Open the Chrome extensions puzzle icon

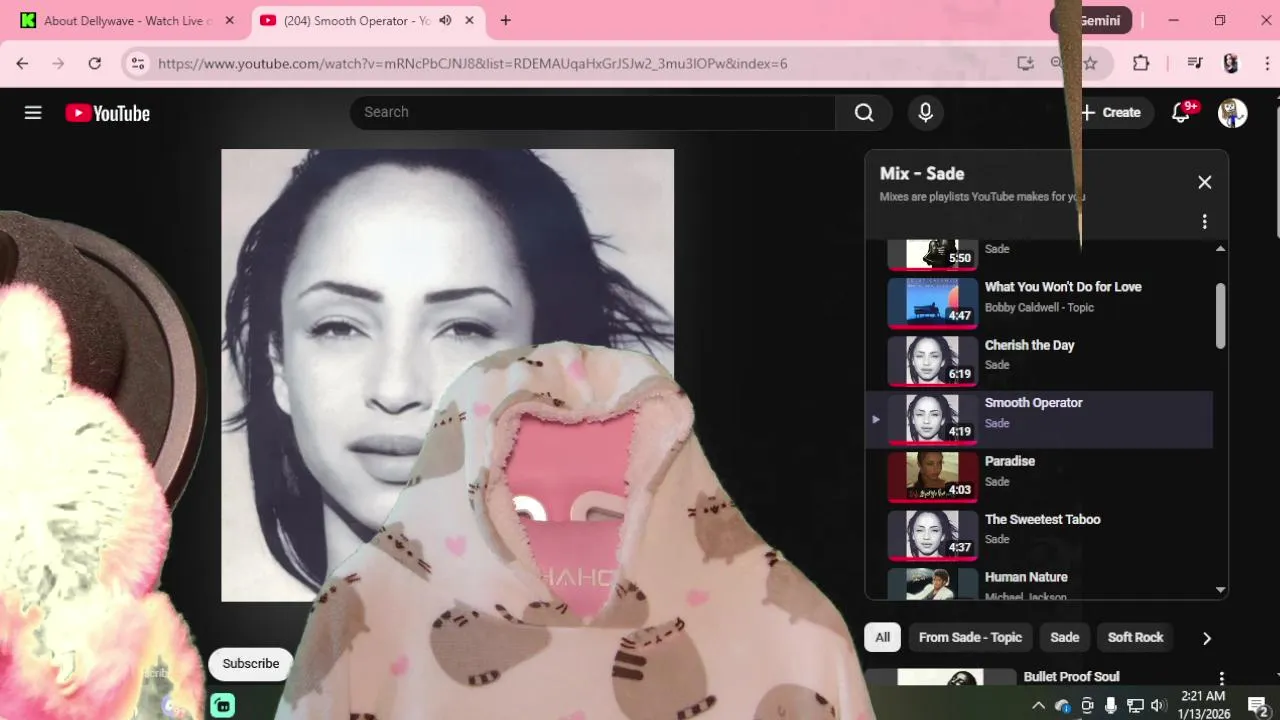(x=1141, y=63)
